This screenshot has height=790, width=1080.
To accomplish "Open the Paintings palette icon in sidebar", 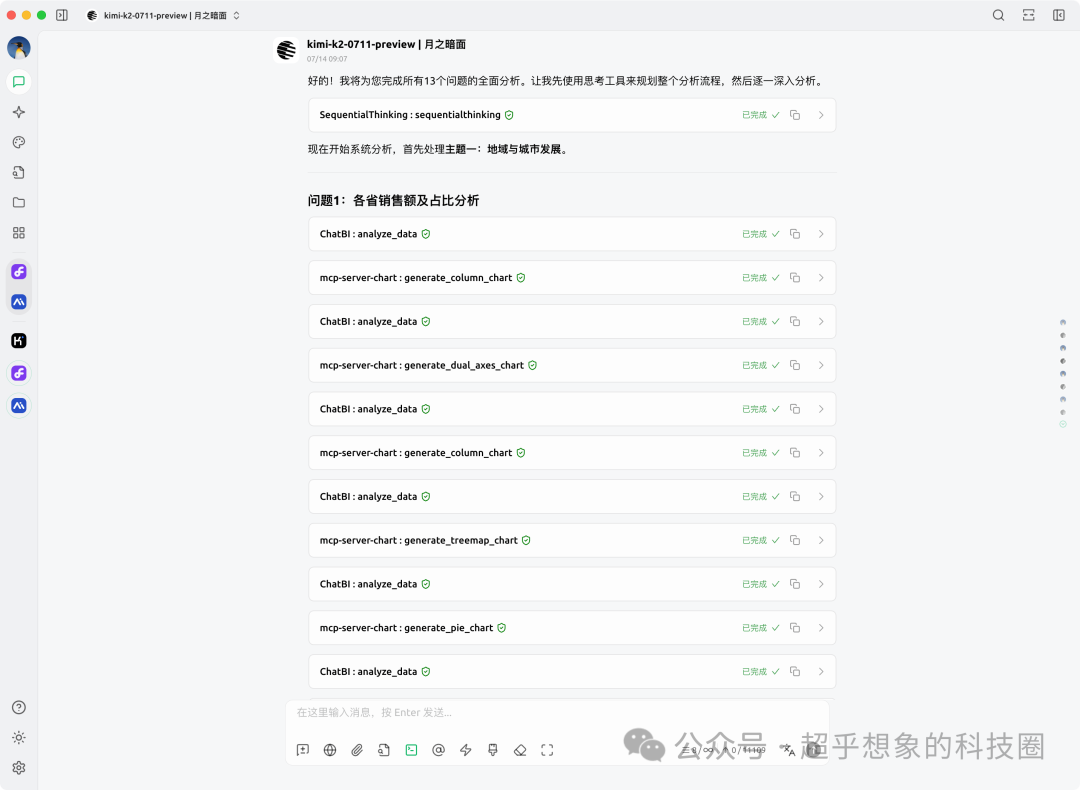I will coord(19,143).
